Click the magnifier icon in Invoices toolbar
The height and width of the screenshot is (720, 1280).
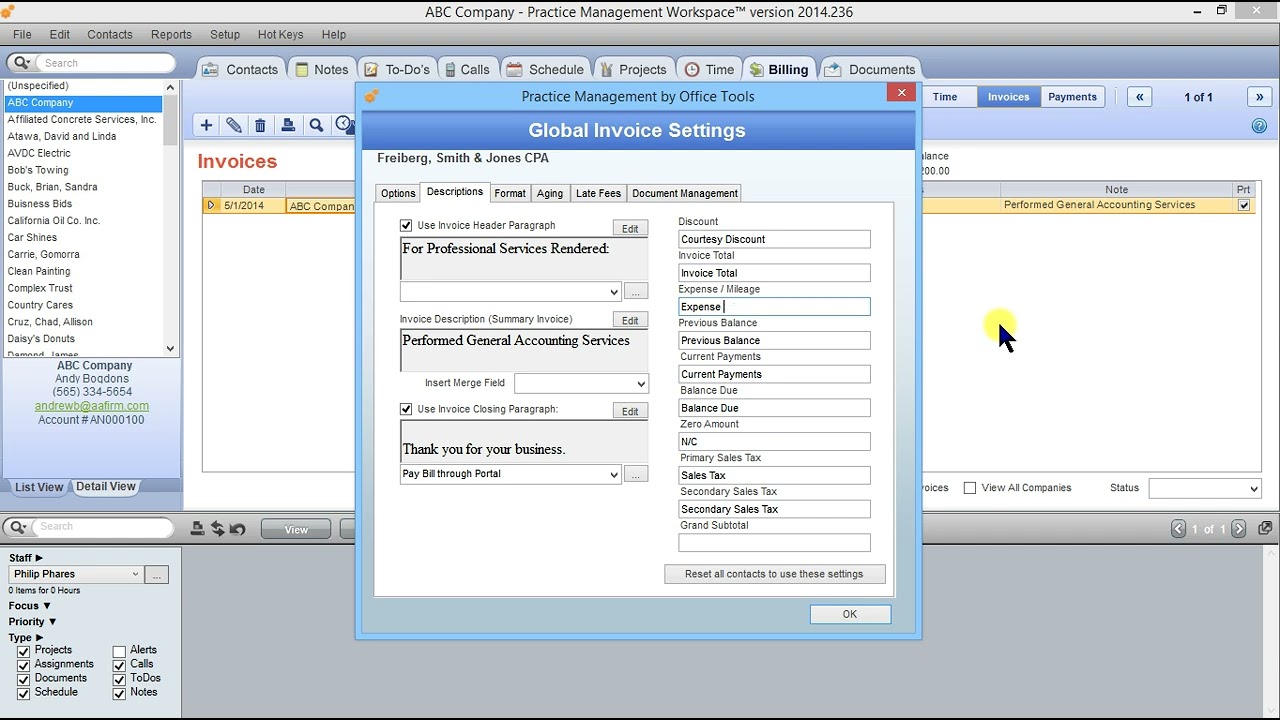click(x=316, y=125)
